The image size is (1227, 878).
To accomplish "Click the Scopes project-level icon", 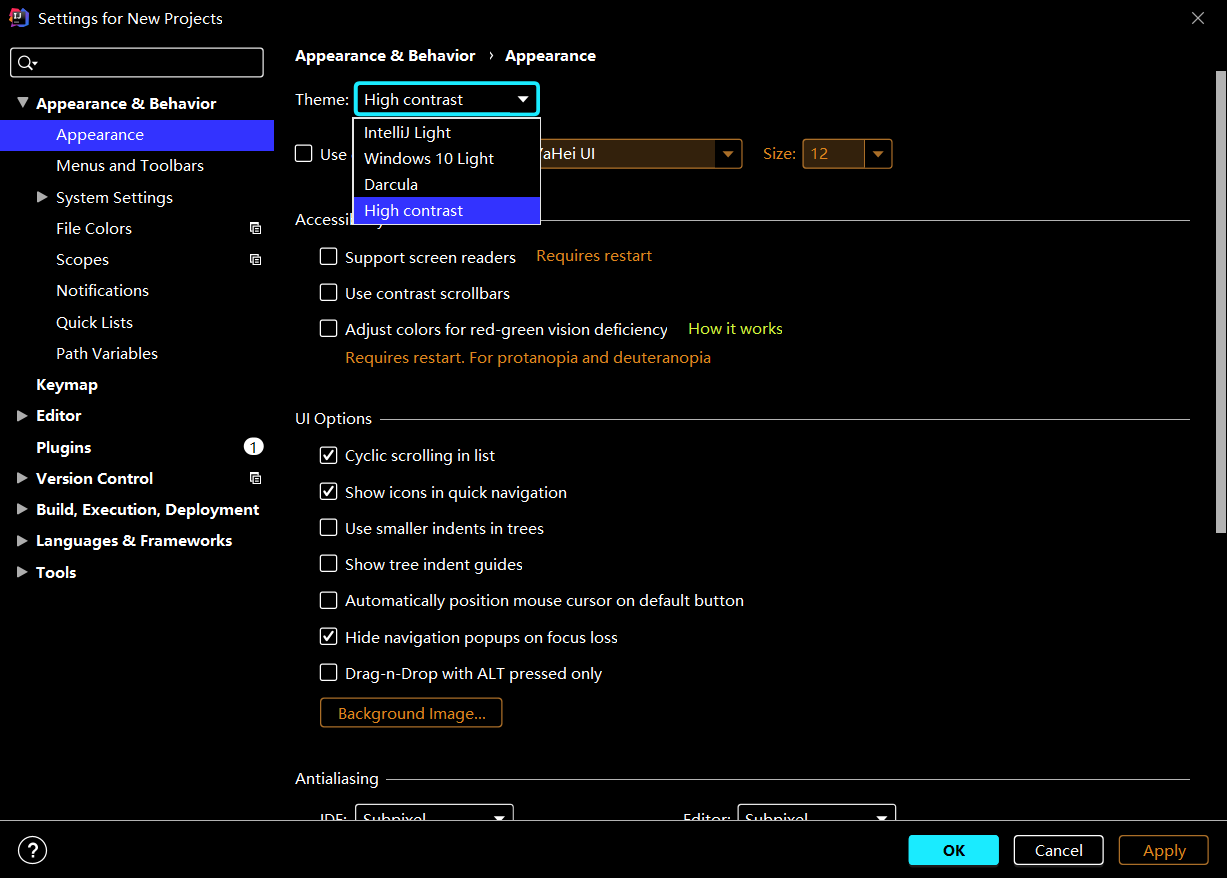I will tap(255, 259).
